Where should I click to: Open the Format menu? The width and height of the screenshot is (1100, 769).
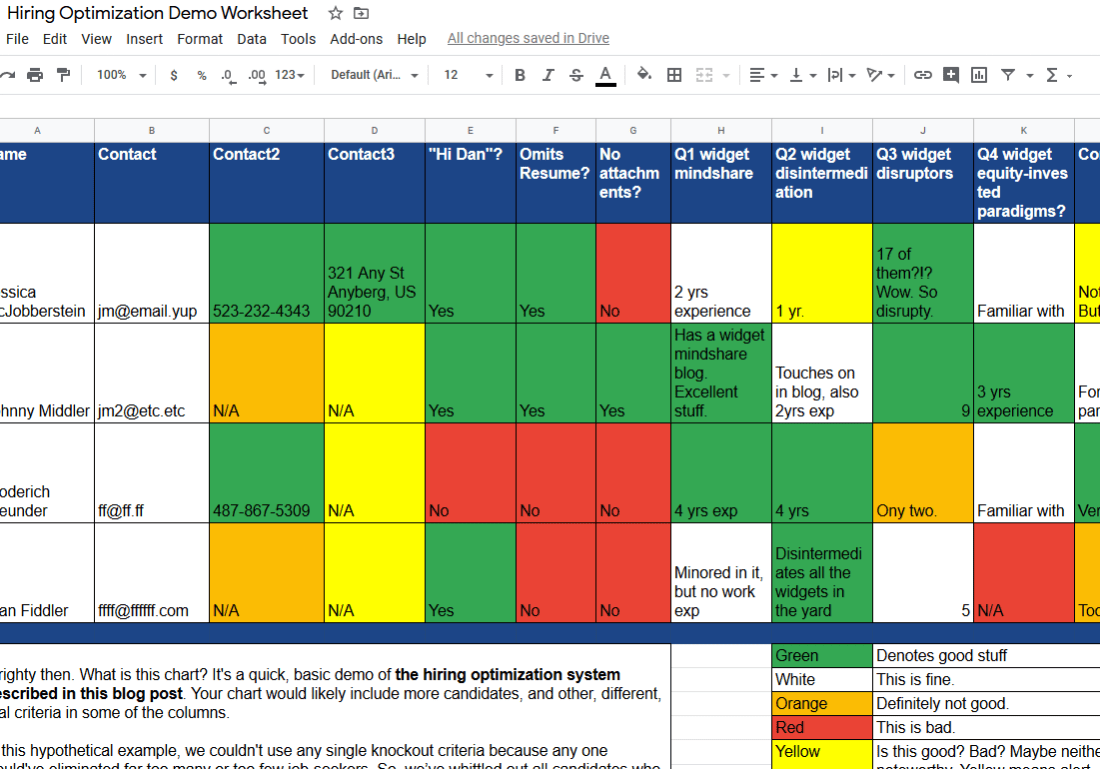(x=200, y=39)
